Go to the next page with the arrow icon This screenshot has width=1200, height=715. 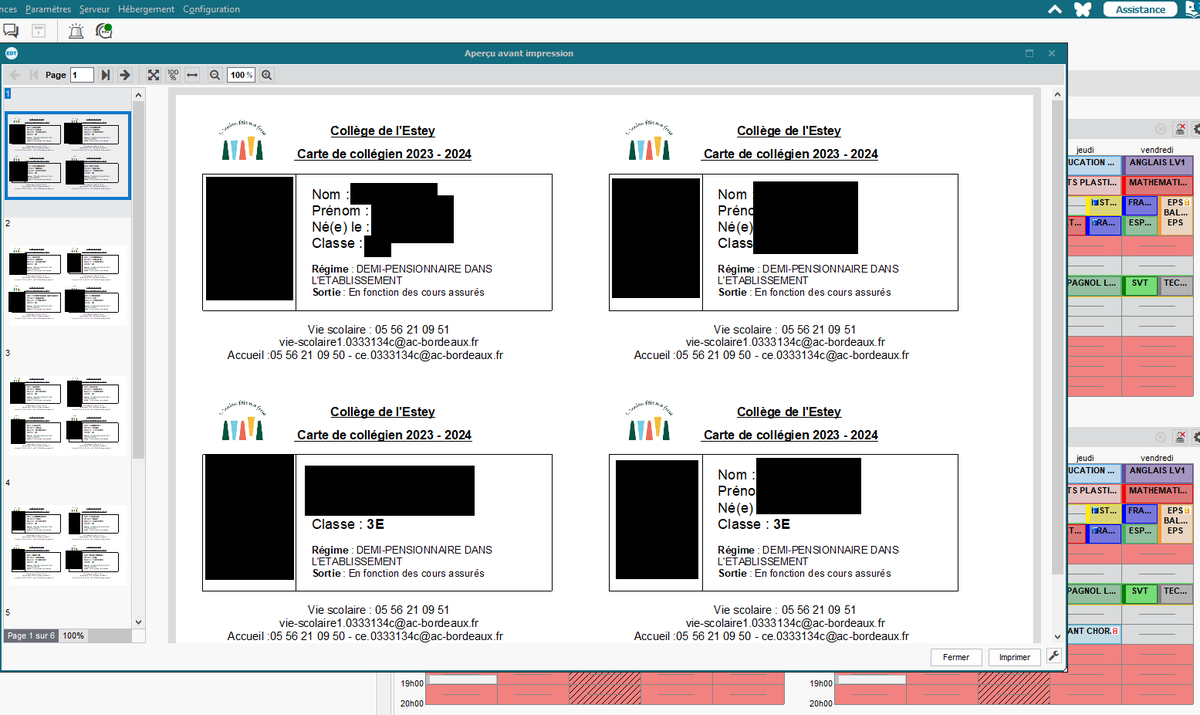pyautogui.click(x=124, y=74)
